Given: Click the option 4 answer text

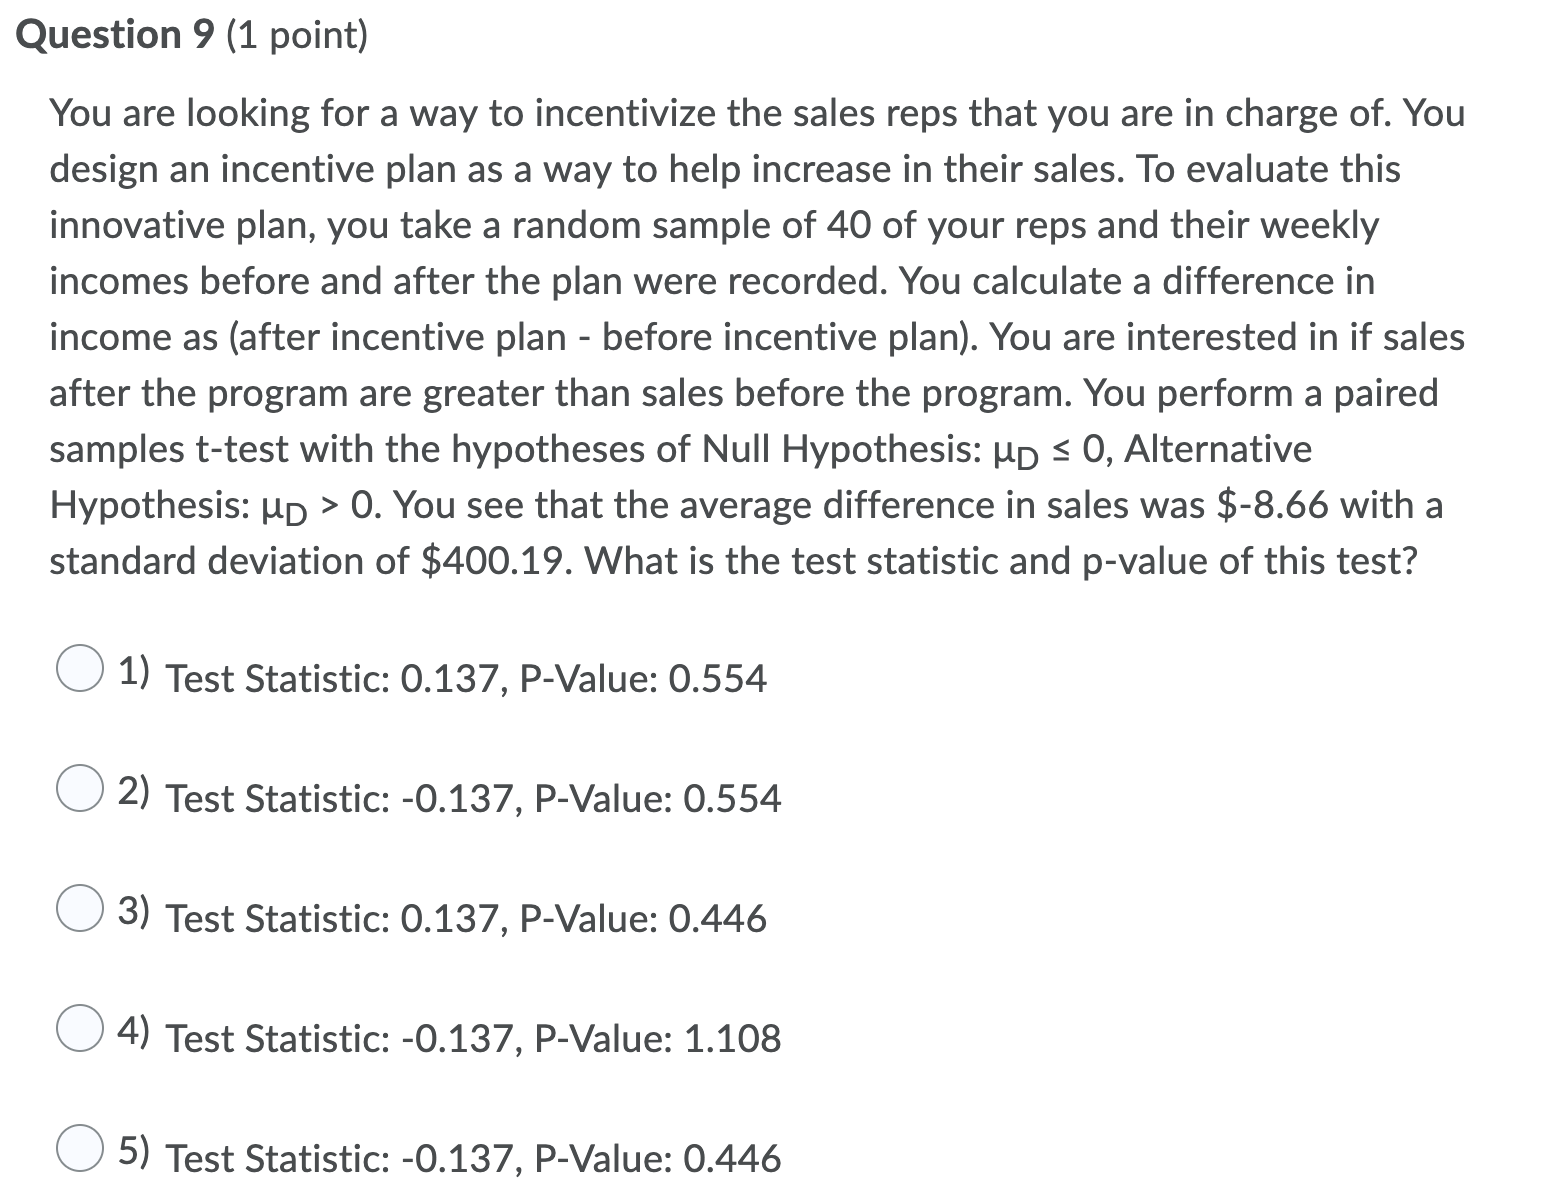Looking at the screenshot, I should (472, 1040).
